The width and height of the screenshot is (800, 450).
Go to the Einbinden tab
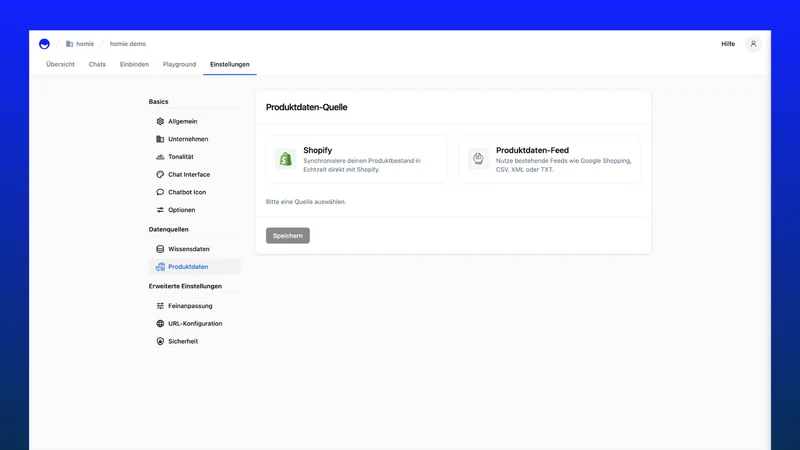[x=134, y=64]
